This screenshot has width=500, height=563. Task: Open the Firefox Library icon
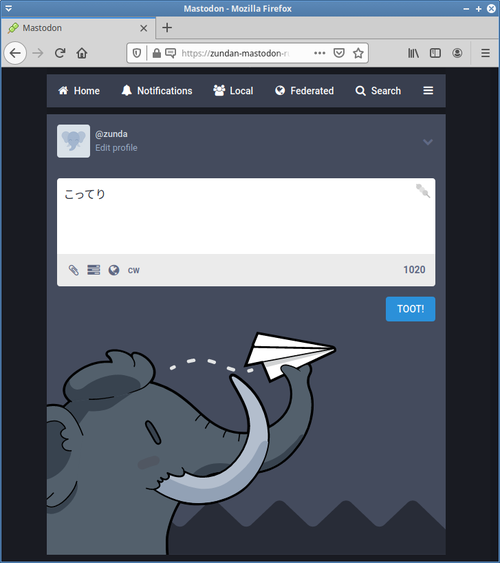[413, 53]
